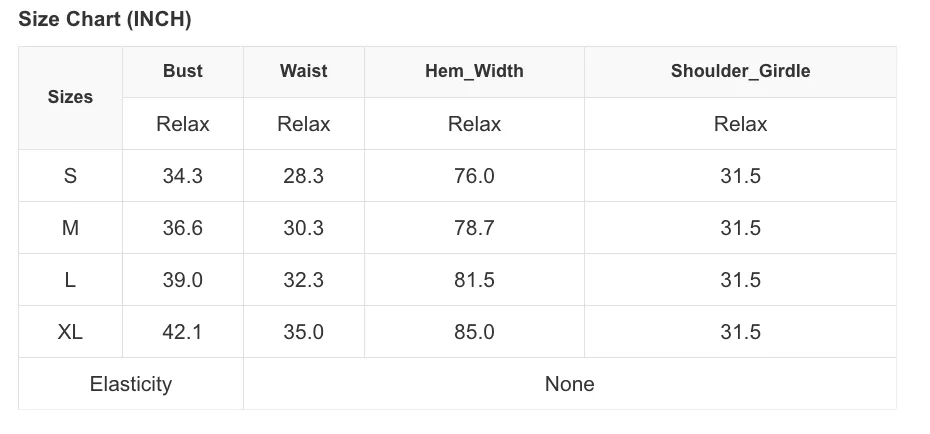The width and height of the screenshot is (930, 434).
Task: Select hem width value 81.5
Action: point(474,280)
